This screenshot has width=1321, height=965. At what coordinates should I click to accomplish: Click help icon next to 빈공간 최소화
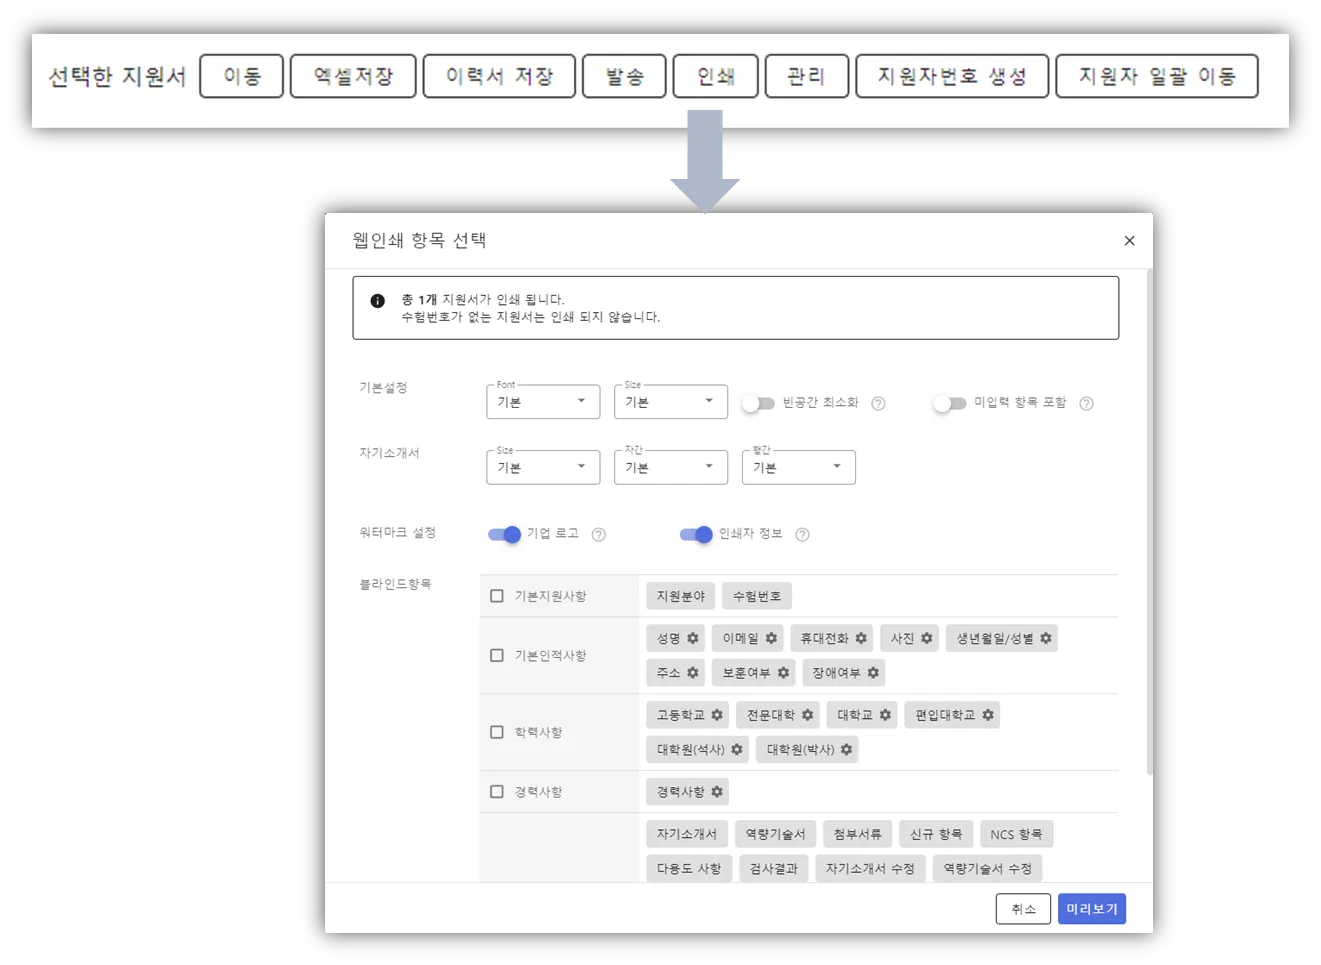[x=878, y=404]
